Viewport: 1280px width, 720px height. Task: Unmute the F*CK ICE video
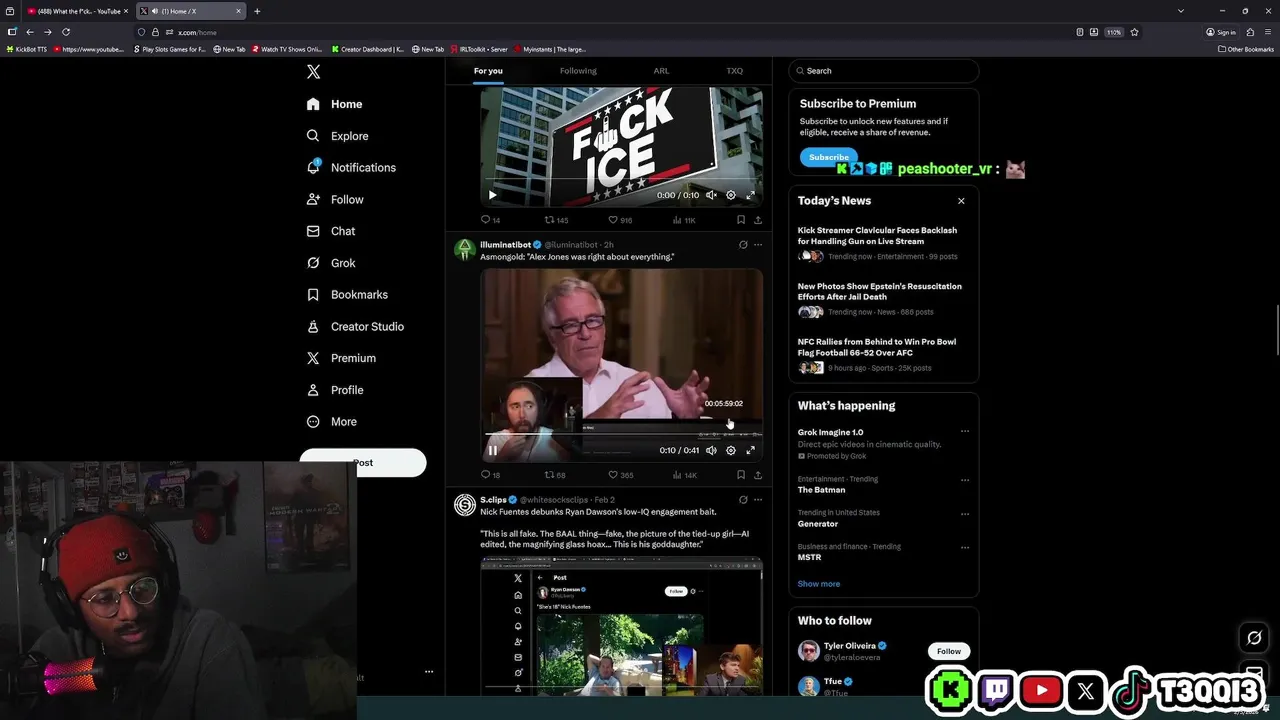point(711,195)
